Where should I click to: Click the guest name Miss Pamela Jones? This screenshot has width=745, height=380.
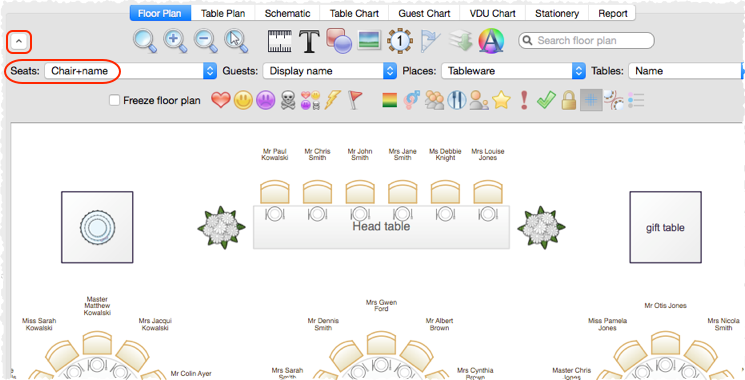click(607, 324)
